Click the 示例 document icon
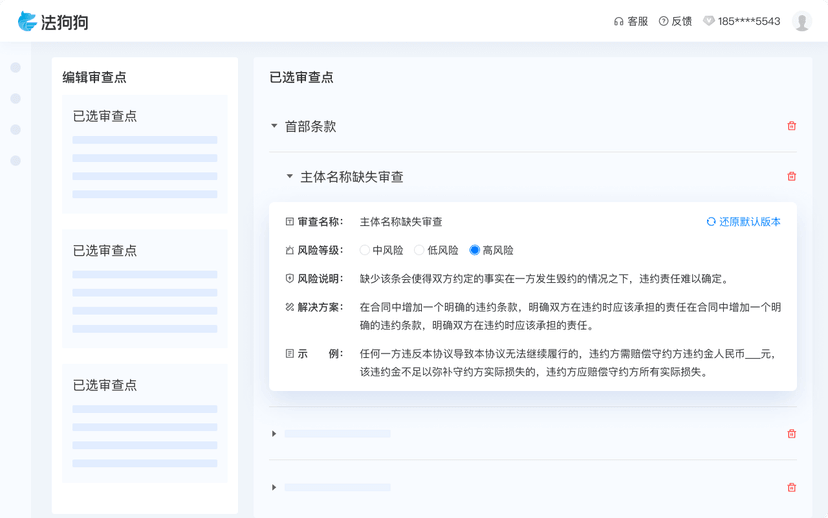 coord(289,354)
